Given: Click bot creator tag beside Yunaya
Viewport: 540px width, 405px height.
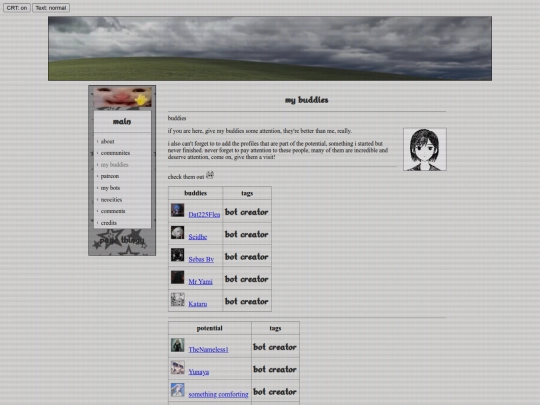Looking at the screenshot, I should point(275,369).
